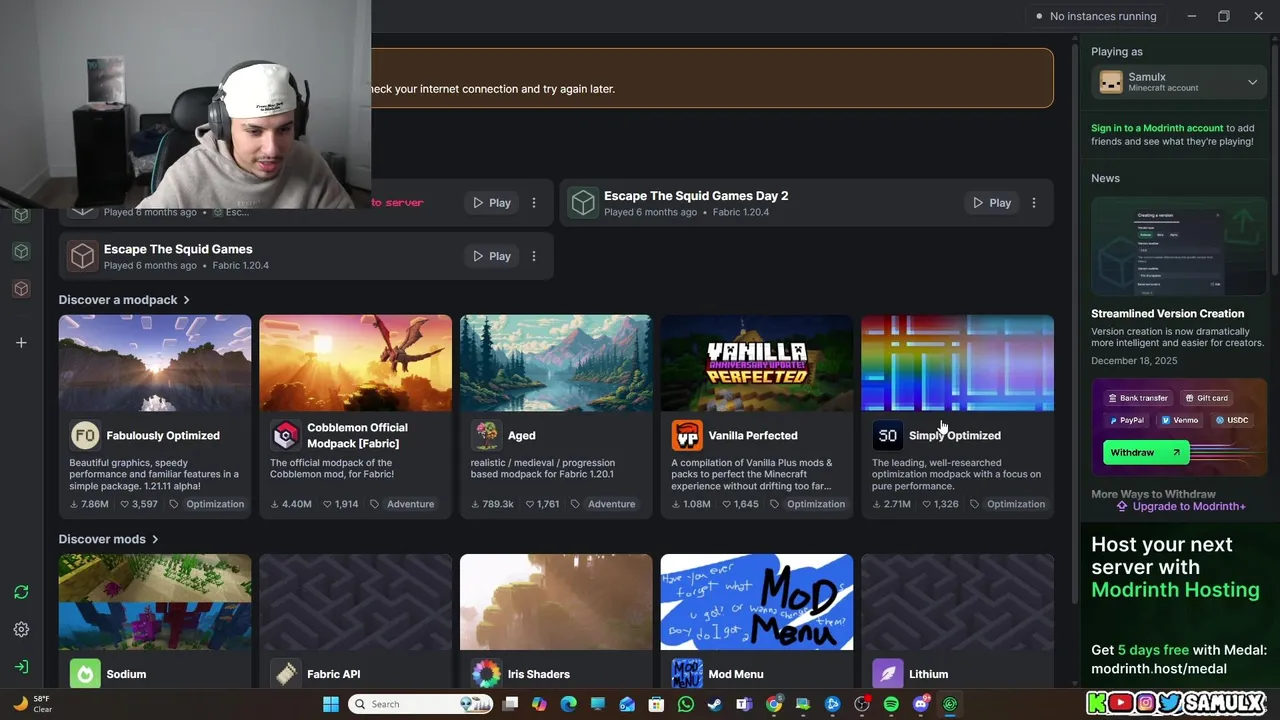Click the Windows taskbar Search box
This screenshot has width=1280, height=720.
coord(421,704)
